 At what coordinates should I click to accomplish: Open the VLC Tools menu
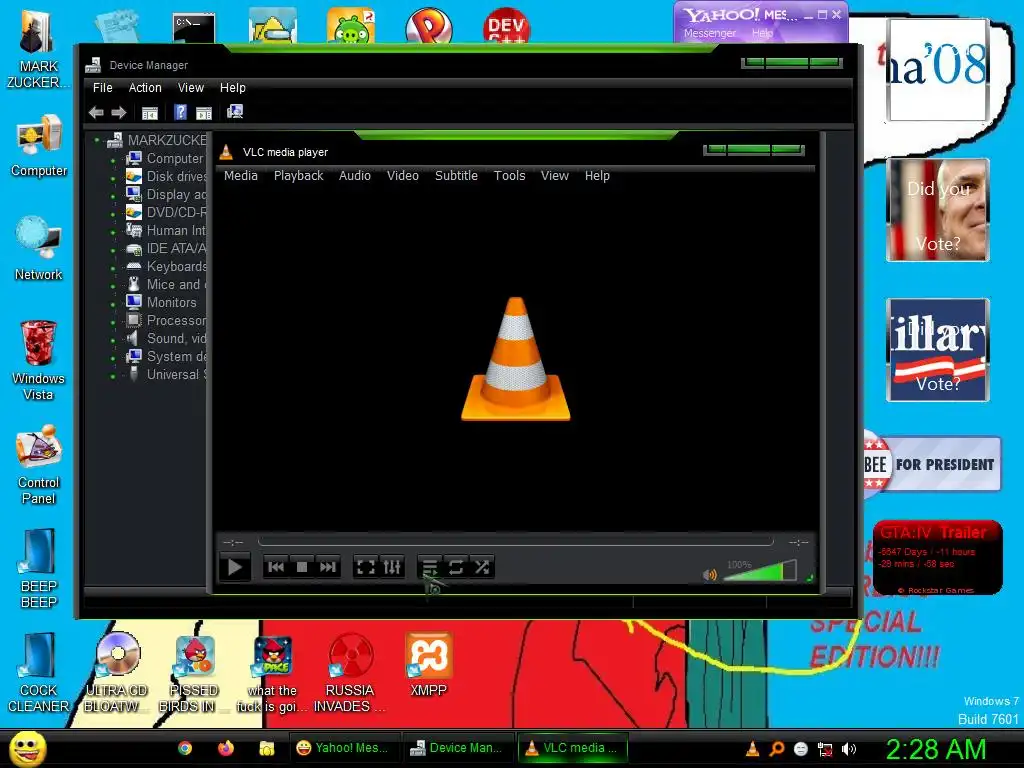click(x=509, y=176)
